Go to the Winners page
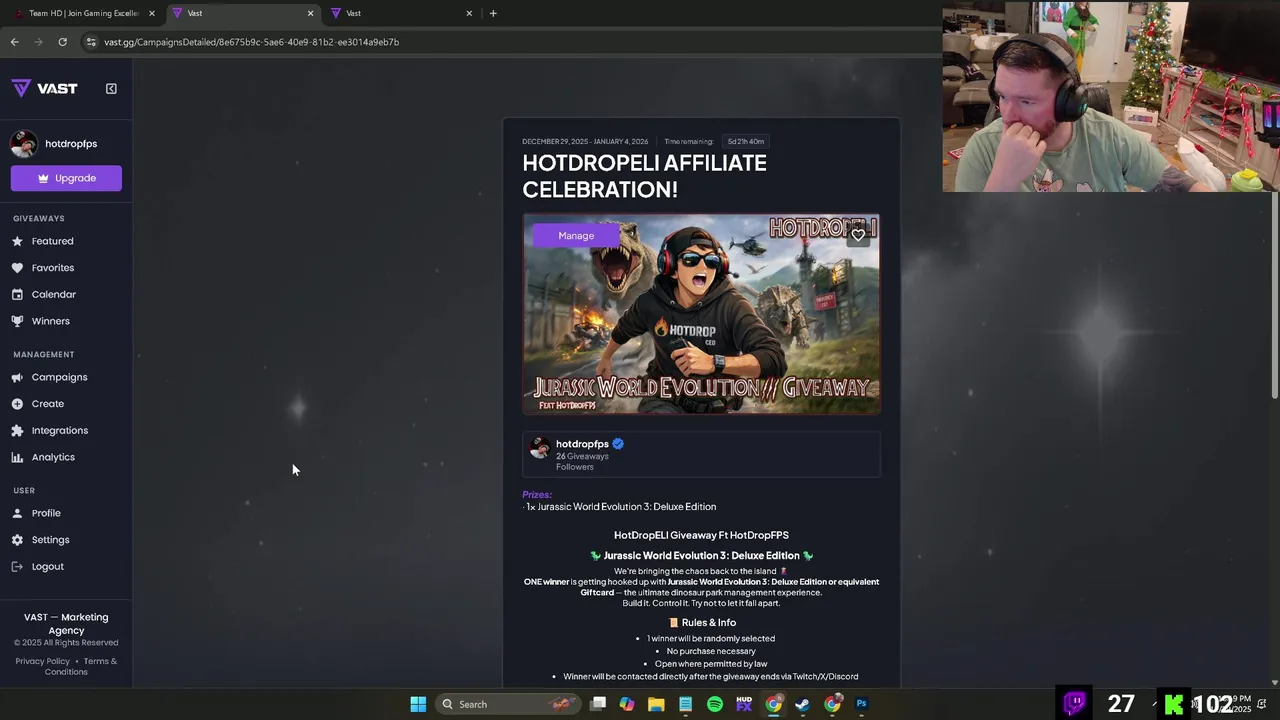This screenshot has width=1280, height=720. 50,321
